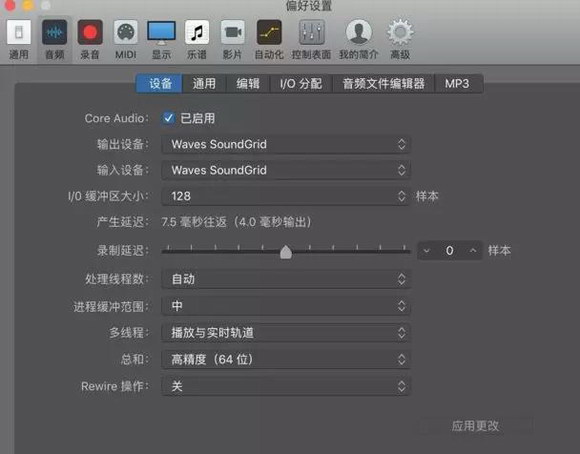Open the 显示 display preferences icon
580x454 pixels.
pyautogui.click(x=161, y=33)
